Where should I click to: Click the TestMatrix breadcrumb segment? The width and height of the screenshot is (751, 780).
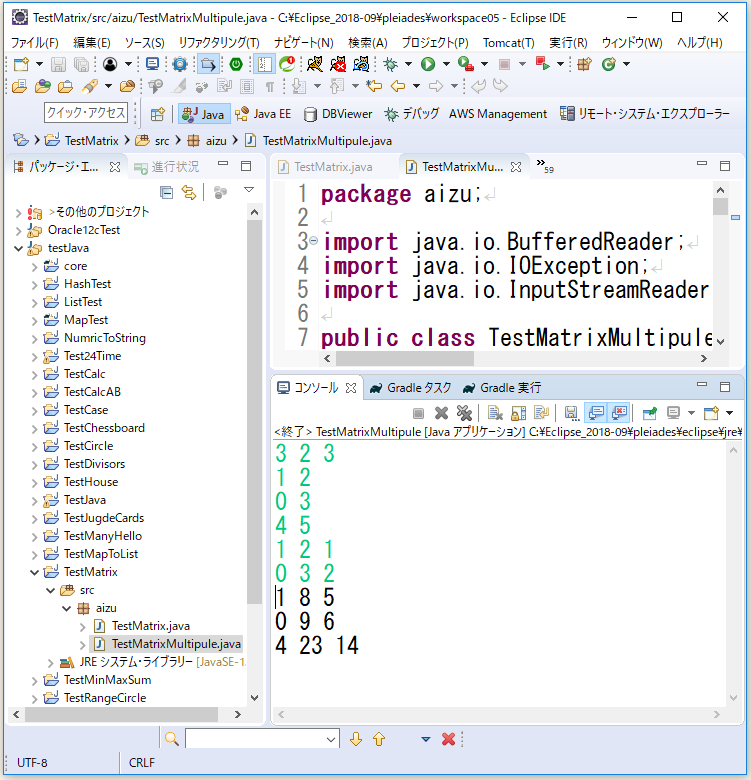point(82,141)
